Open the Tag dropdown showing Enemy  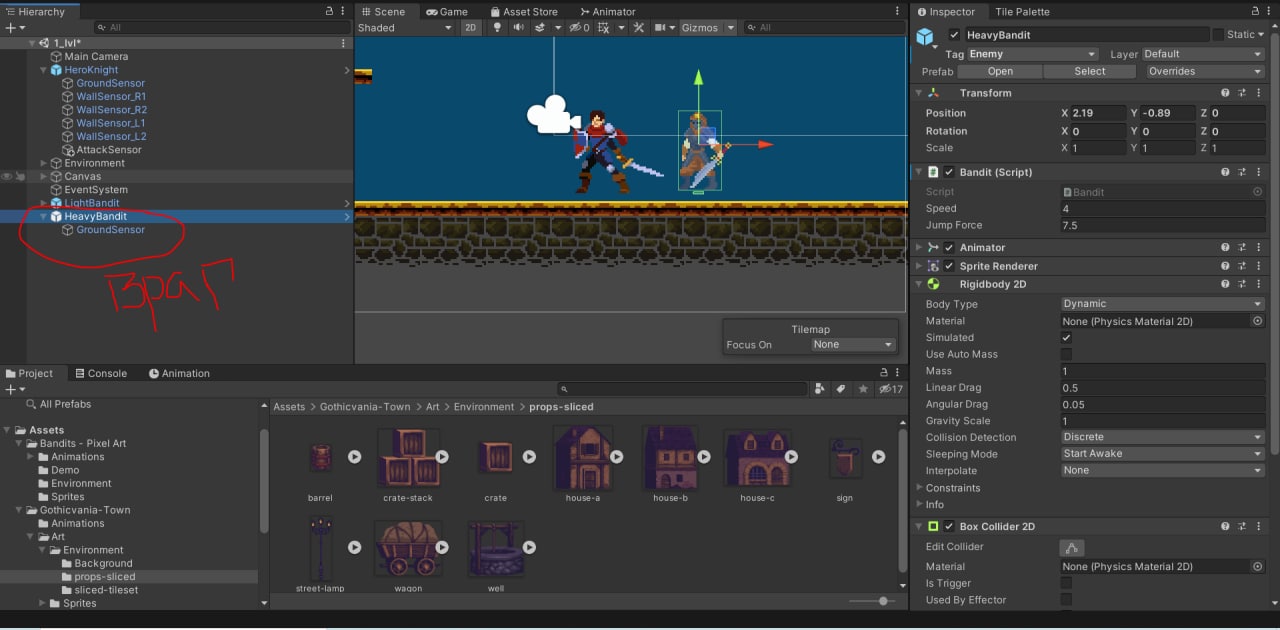click(1033, 54)
